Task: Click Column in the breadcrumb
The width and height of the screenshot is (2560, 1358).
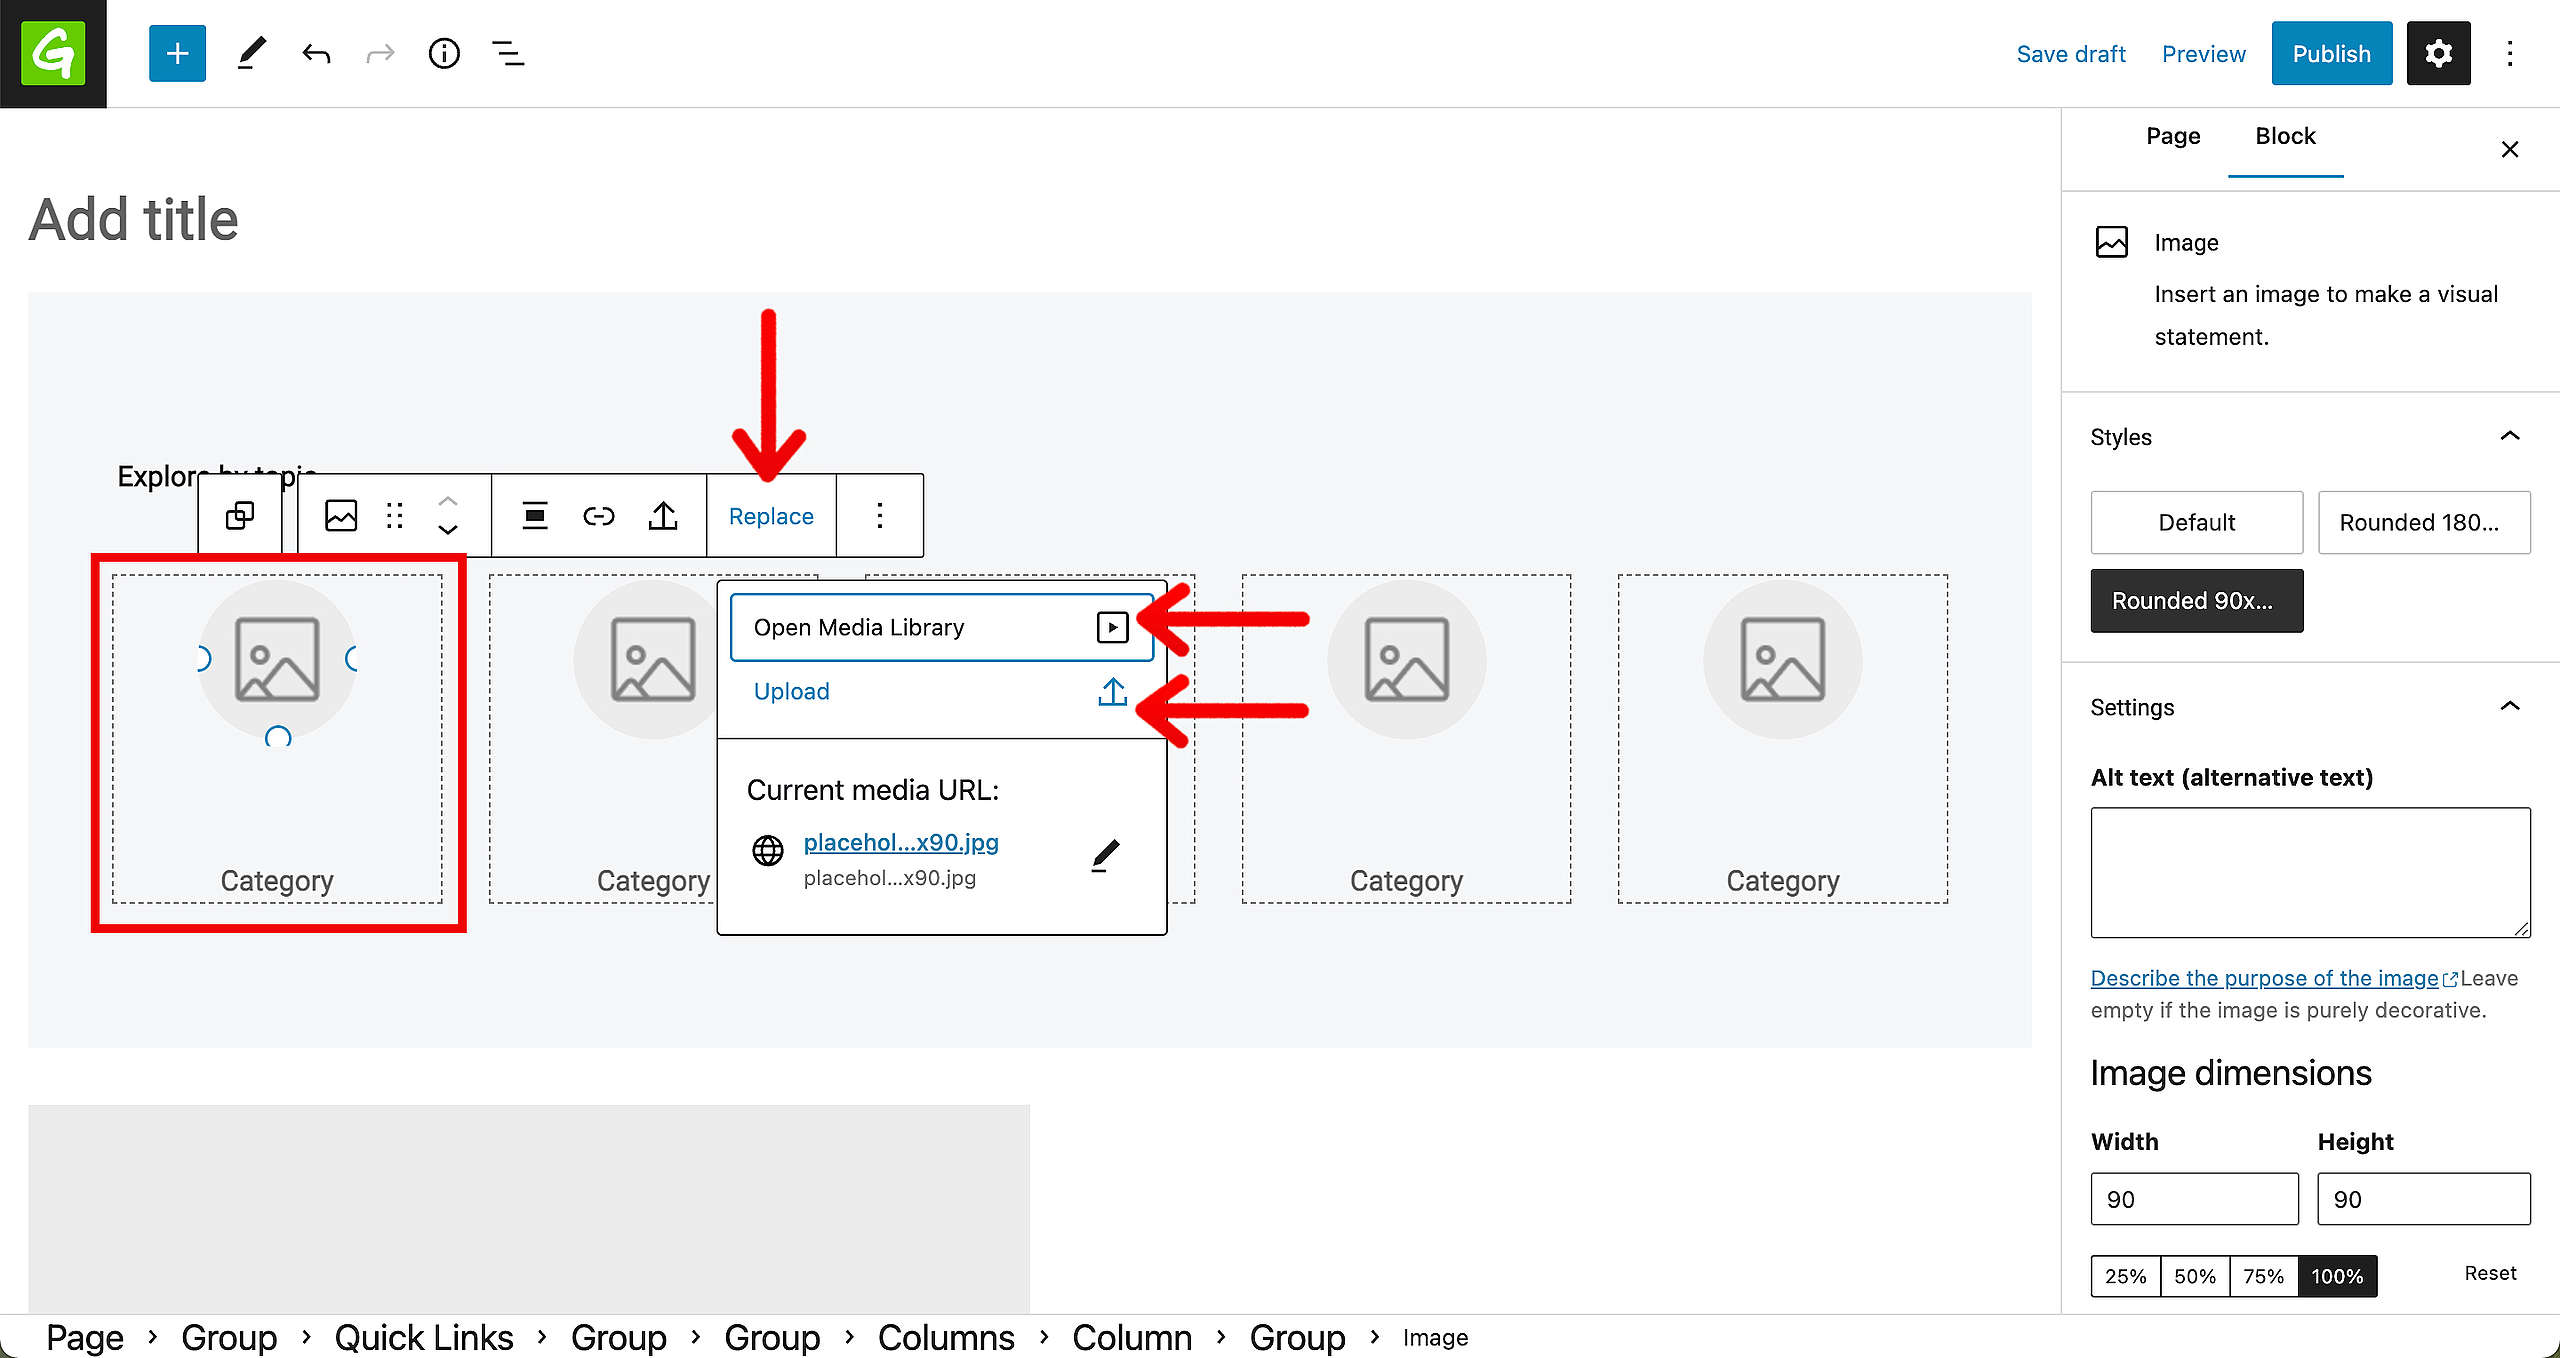Action: pyautogui.click(x=1132, y=1337)
